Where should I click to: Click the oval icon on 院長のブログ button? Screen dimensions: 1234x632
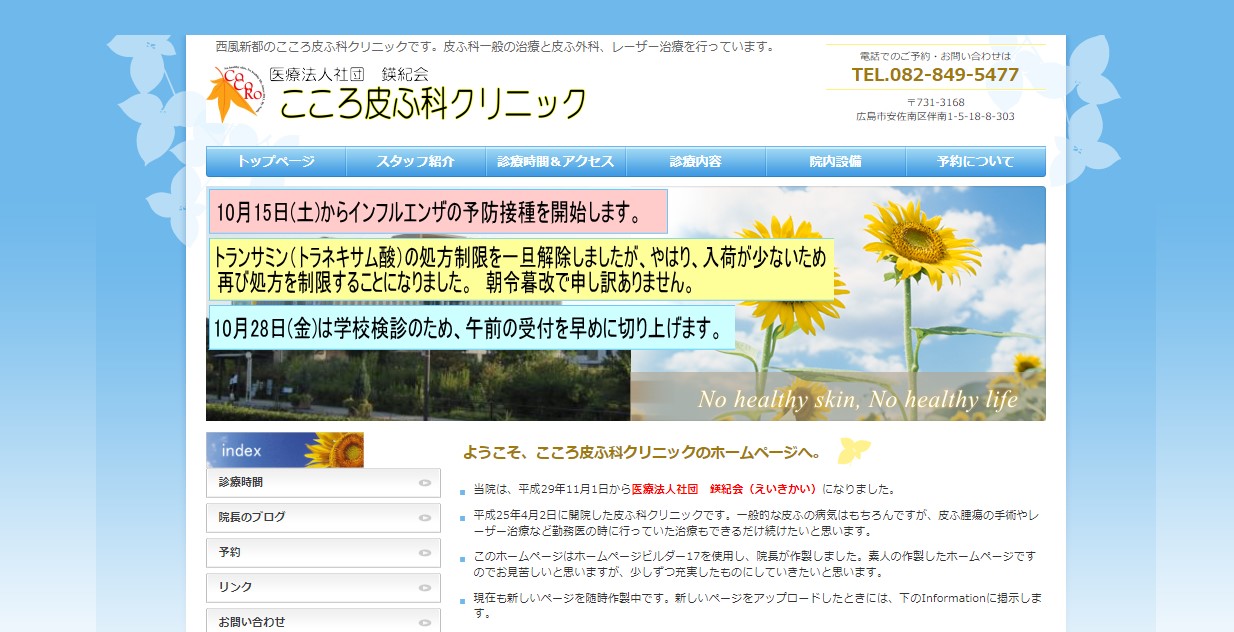[425, 518]
